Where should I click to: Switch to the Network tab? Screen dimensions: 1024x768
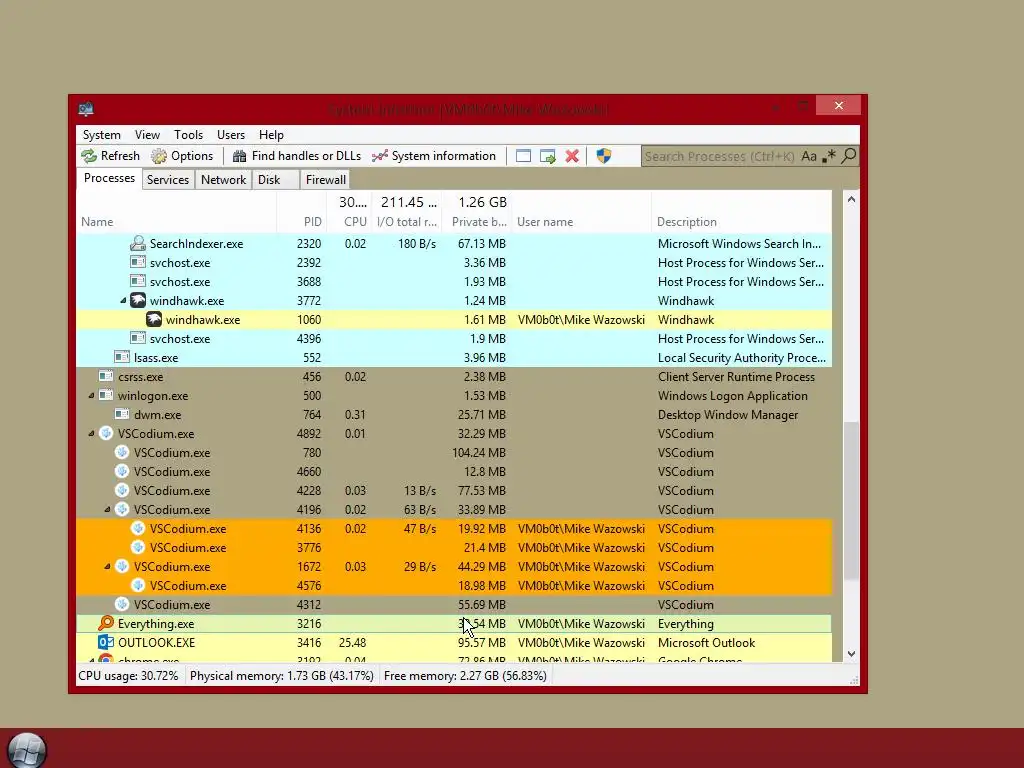(x=223, y=180)
